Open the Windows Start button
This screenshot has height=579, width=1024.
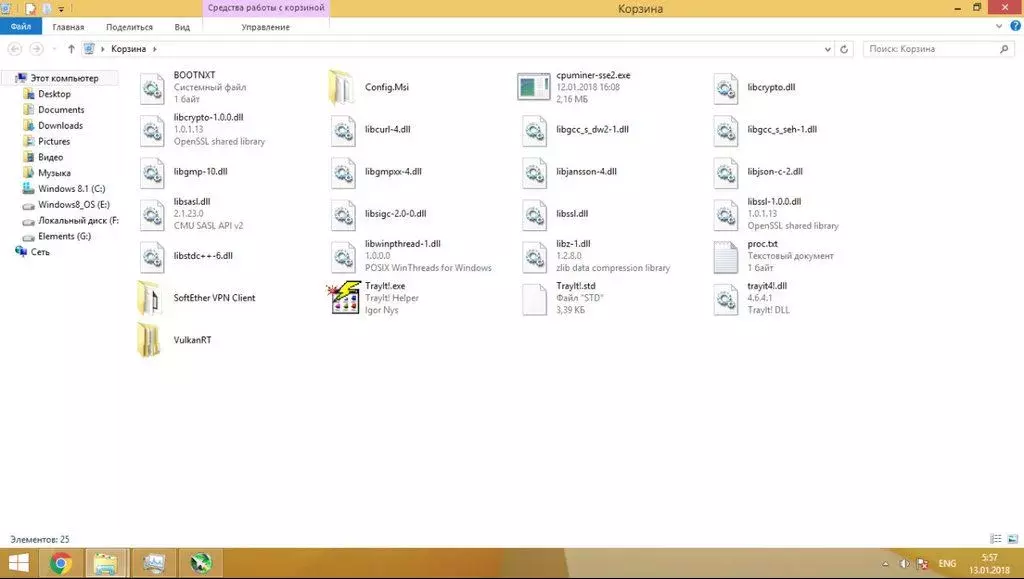18,563
